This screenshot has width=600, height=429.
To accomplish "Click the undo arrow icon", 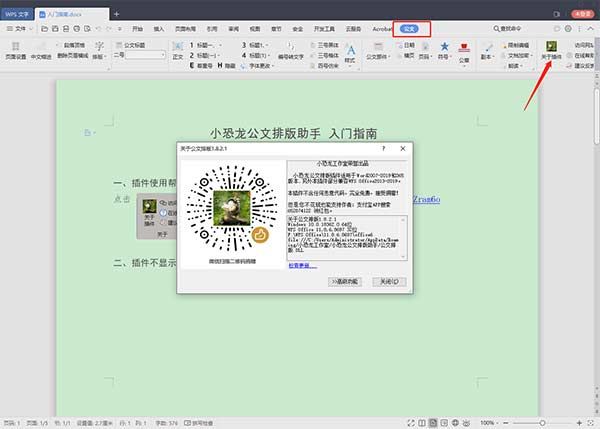I will [x=98, y=29].
